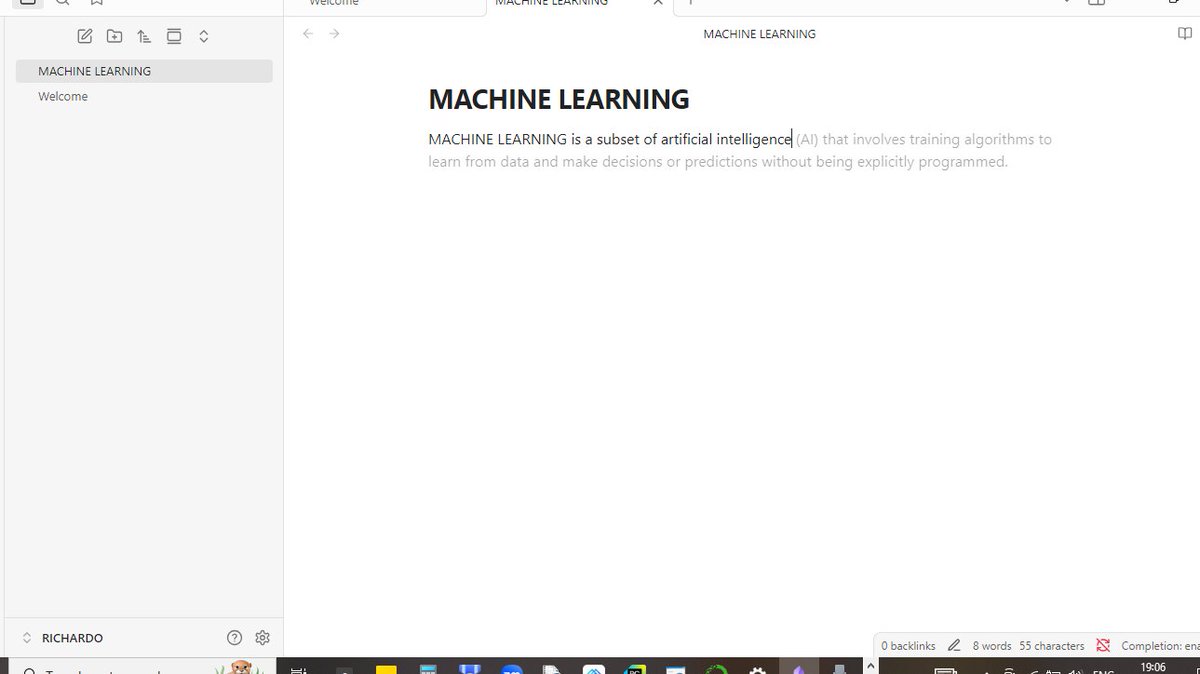Collapse or expand all sidebar items
The height and width of the screenshot is (674, 1200).
pyautogui.click(x=203, y=36)
